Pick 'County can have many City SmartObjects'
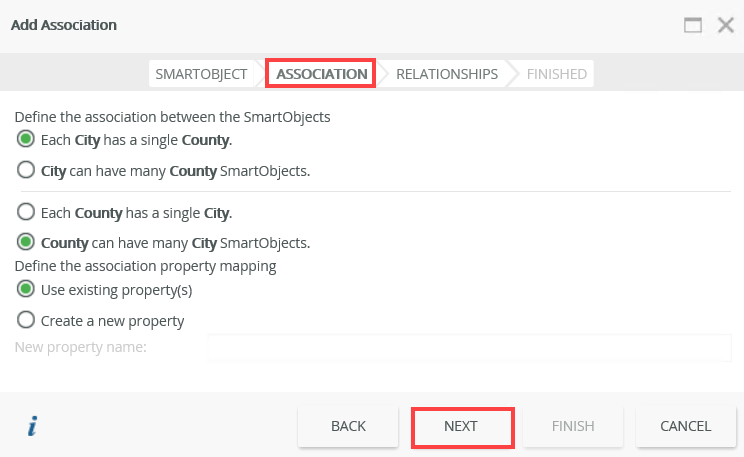 [x=26, y=242]
